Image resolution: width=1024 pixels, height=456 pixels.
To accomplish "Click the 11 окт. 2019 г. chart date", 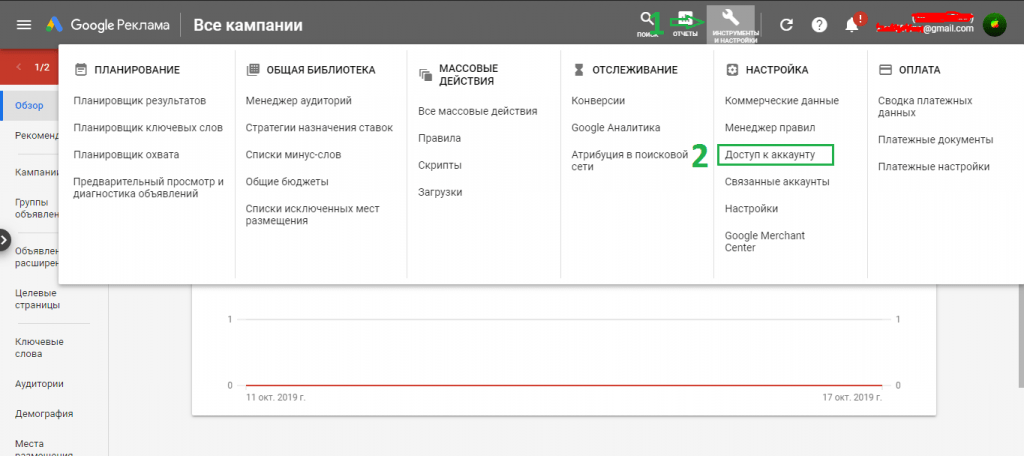I will (x=274, y=397).
